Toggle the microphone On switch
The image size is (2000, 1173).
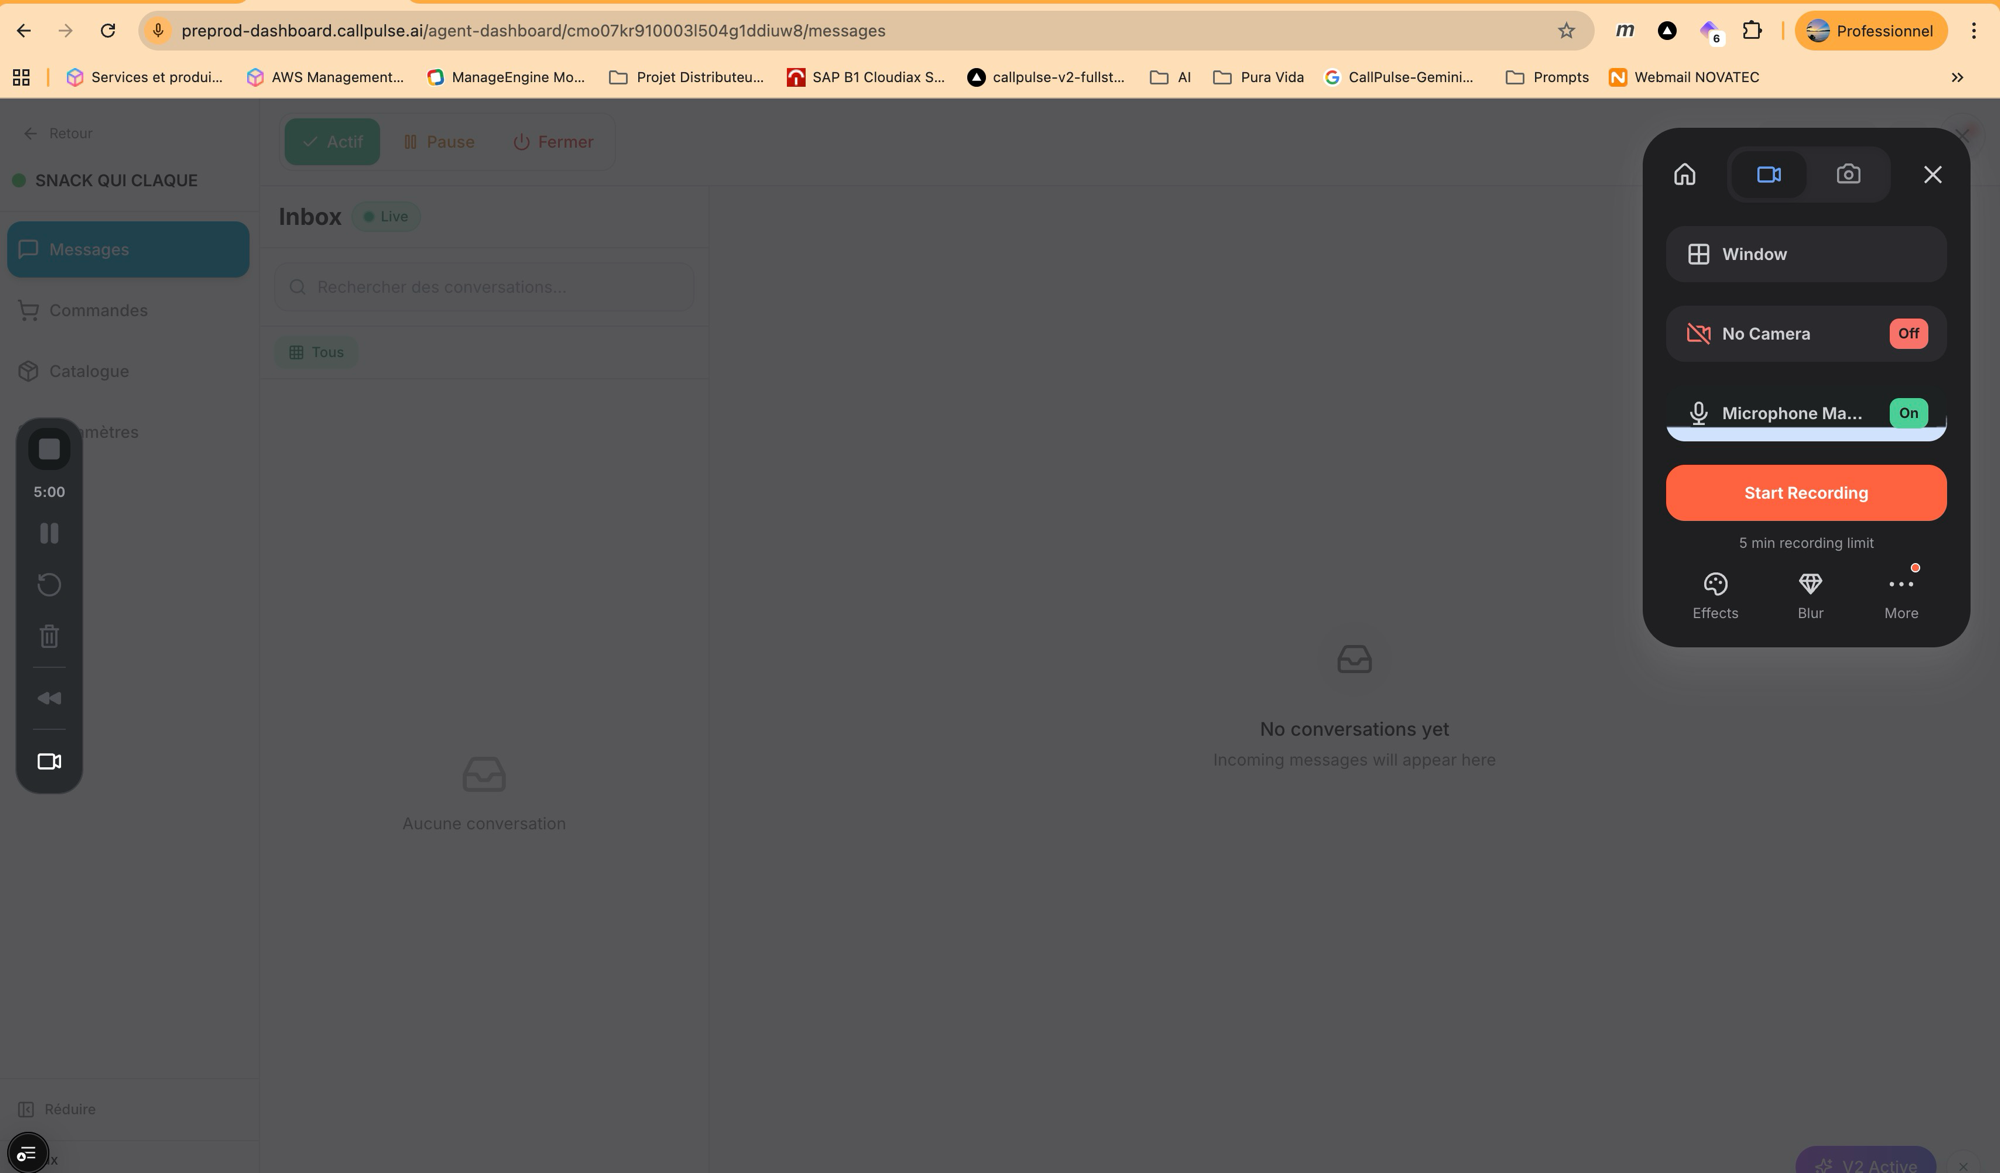click(x=1907, y=413)
